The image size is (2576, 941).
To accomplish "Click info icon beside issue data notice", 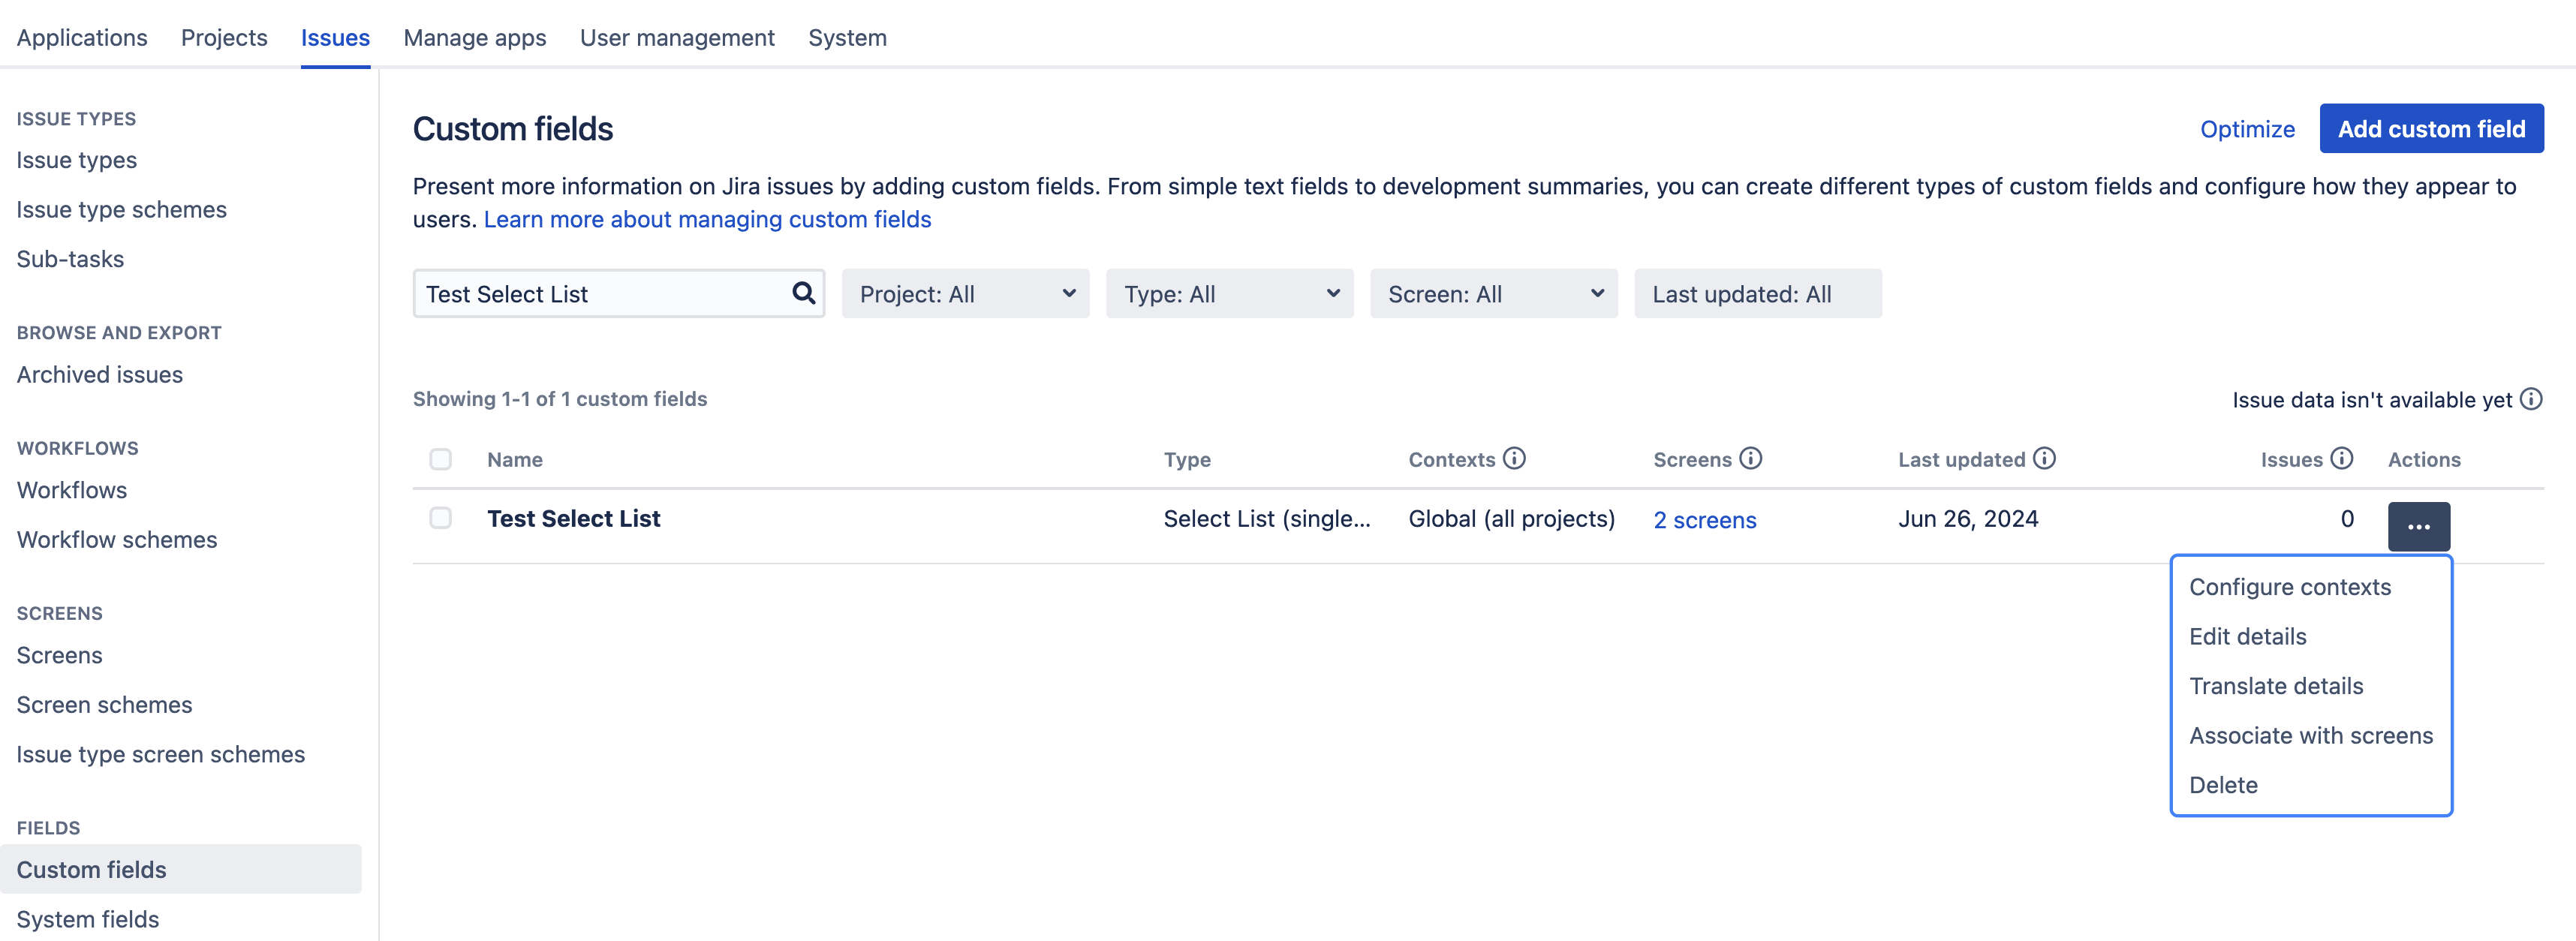I will [2530, 399].
